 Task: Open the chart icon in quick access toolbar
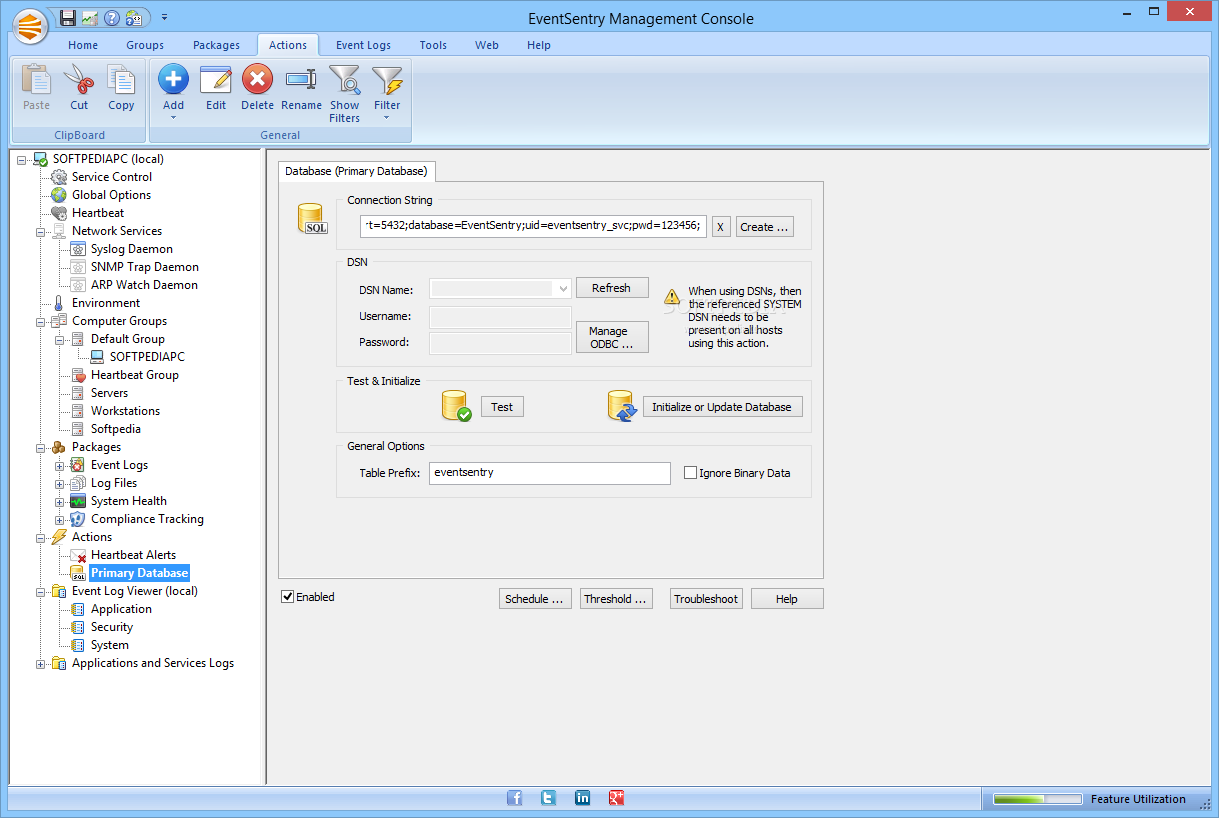(x=90, y=17)
